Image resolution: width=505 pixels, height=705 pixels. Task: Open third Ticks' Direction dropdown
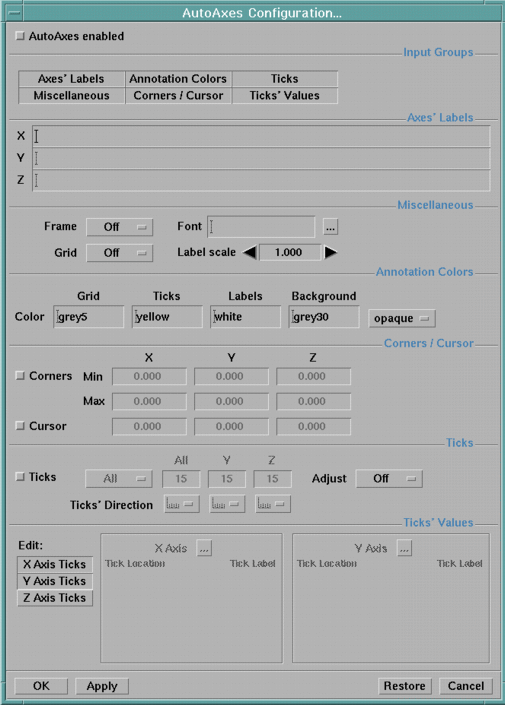tap(273, 504)
